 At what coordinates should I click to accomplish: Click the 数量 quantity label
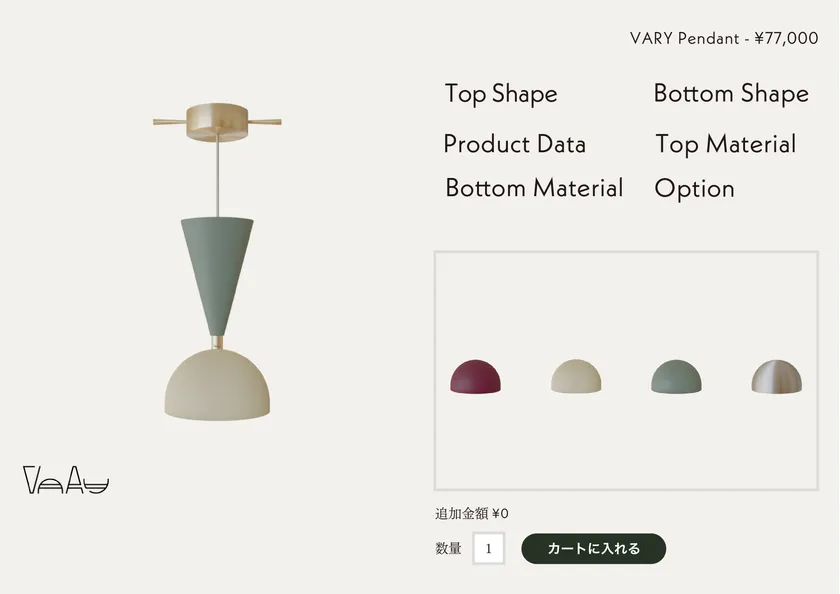click(448, 548)
